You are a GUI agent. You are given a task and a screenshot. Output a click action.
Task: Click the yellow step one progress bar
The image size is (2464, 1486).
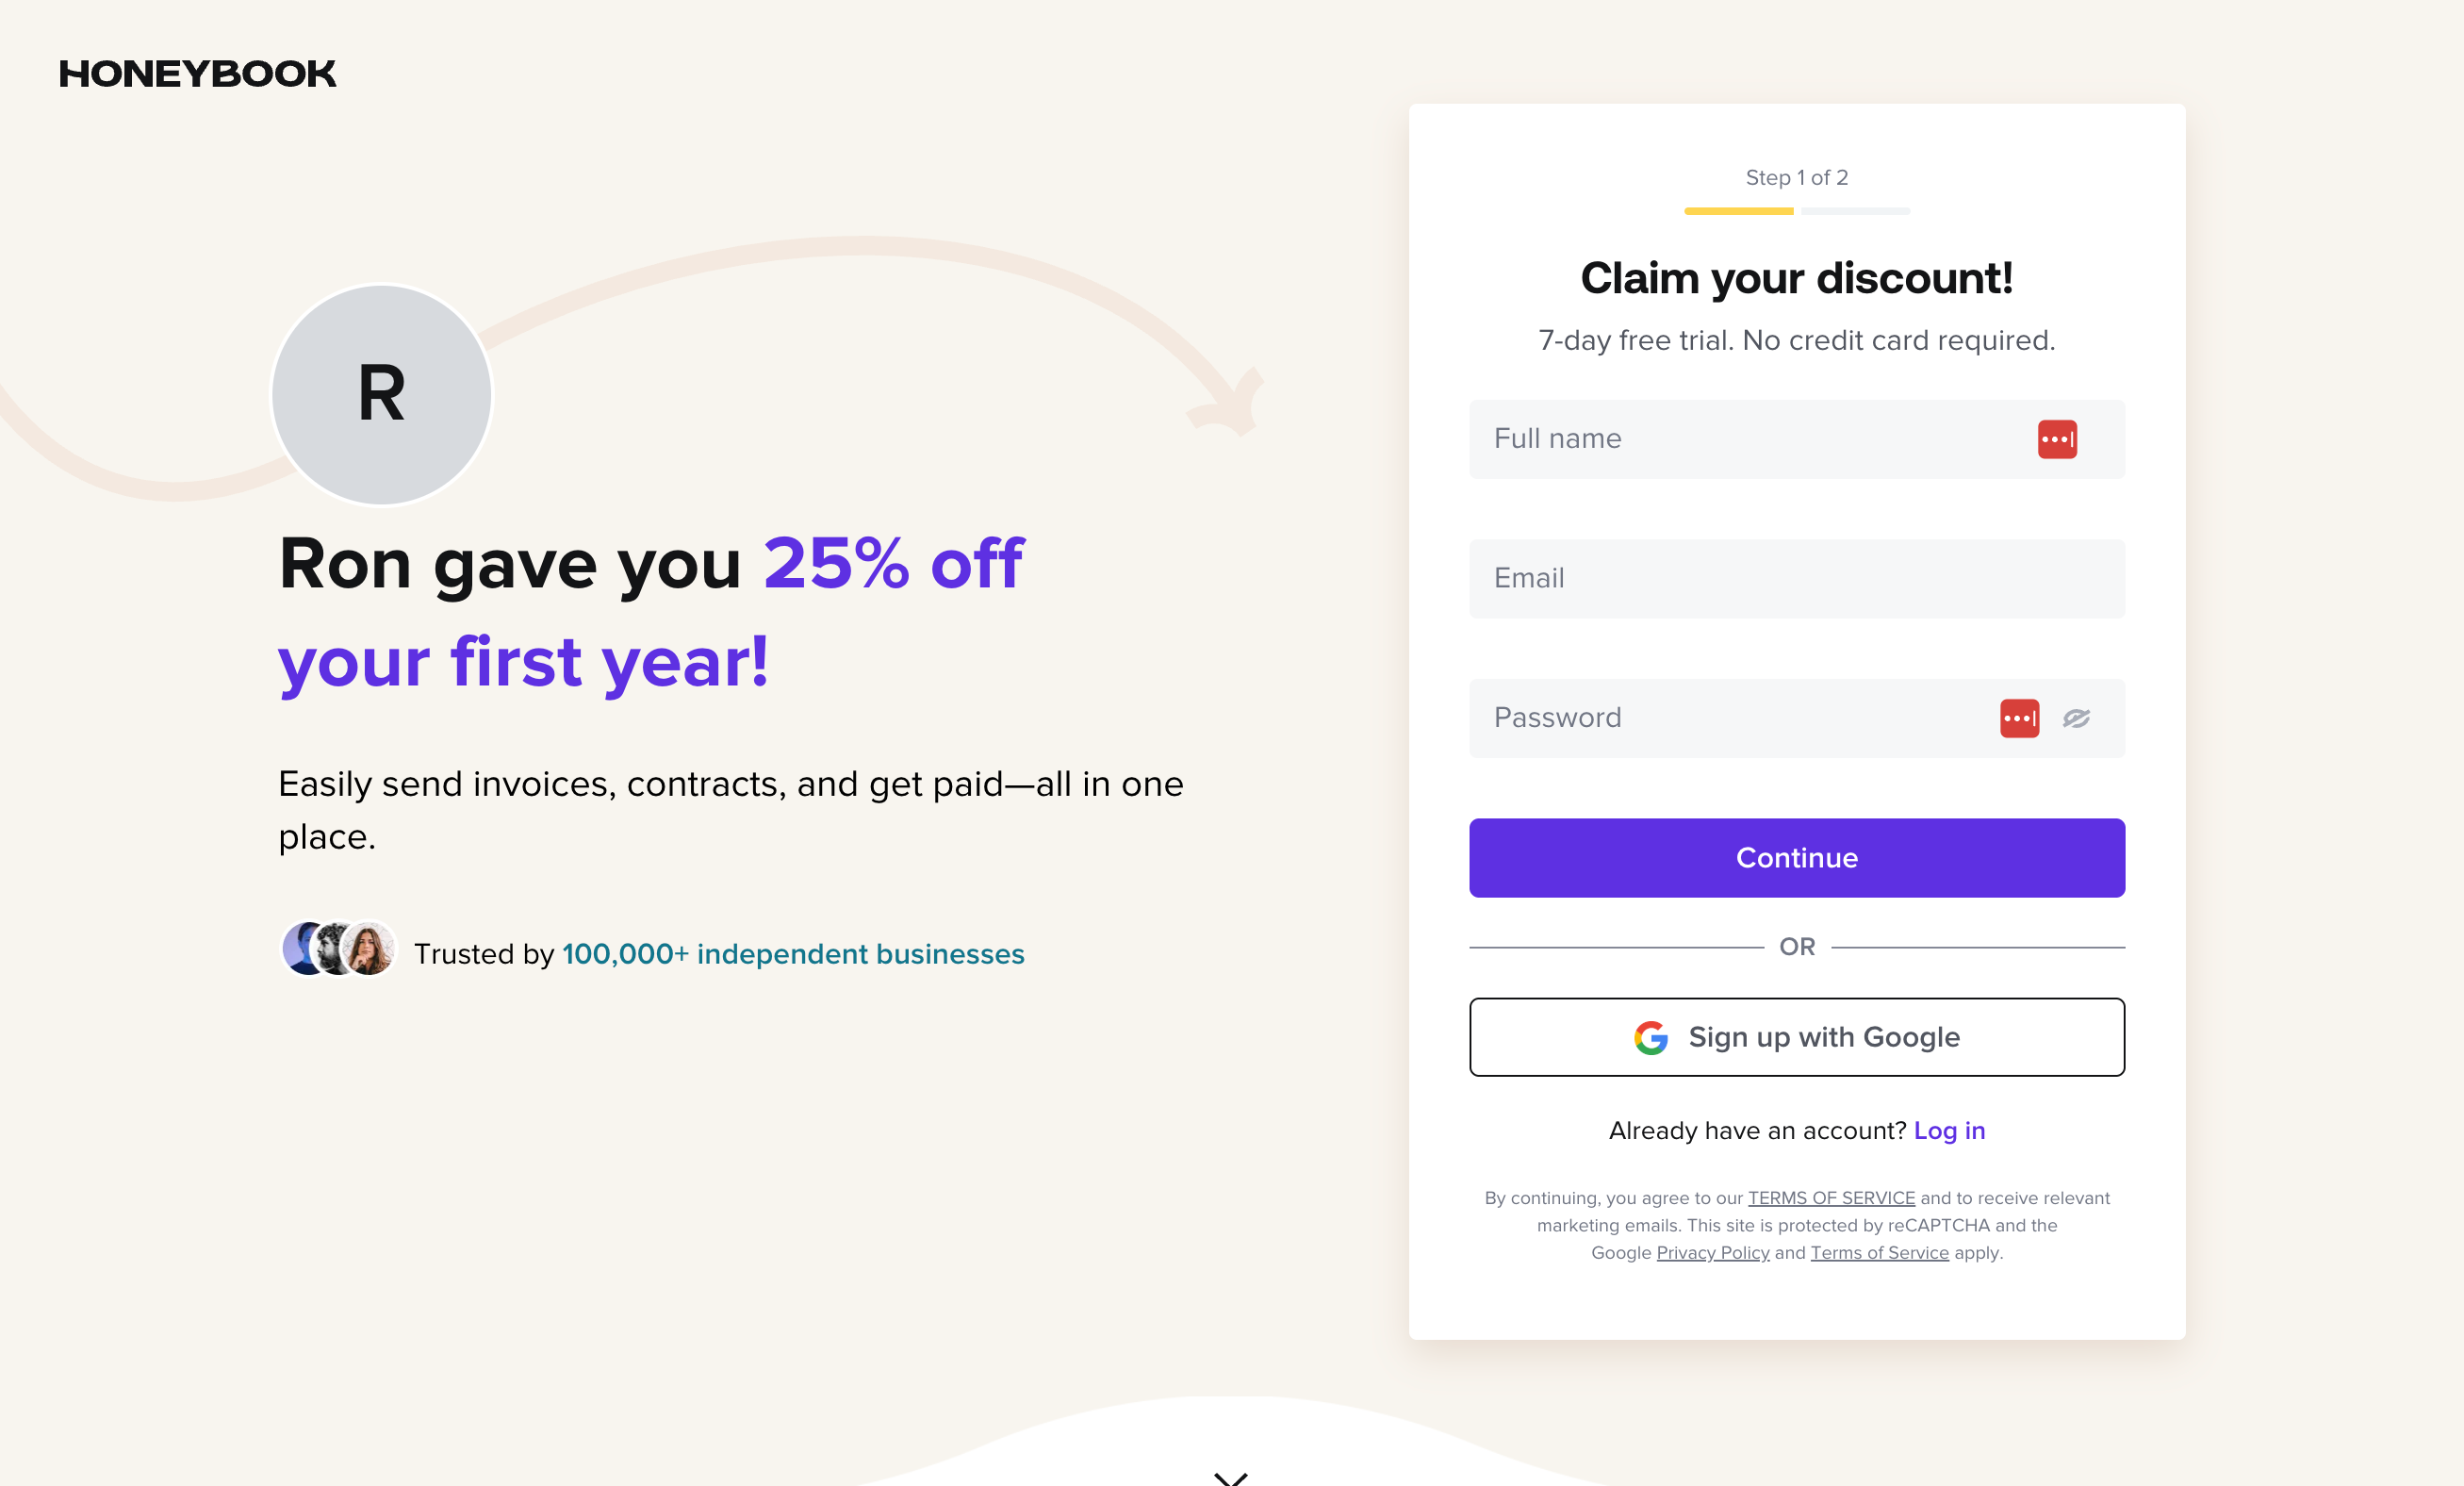click(1738, 211)
